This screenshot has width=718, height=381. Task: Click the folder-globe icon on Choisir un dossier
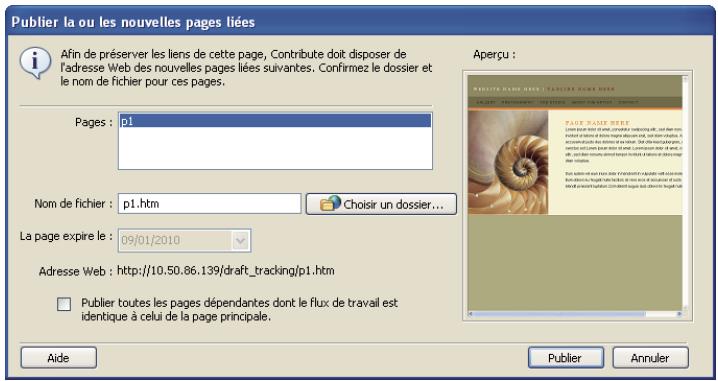point(330,203)
